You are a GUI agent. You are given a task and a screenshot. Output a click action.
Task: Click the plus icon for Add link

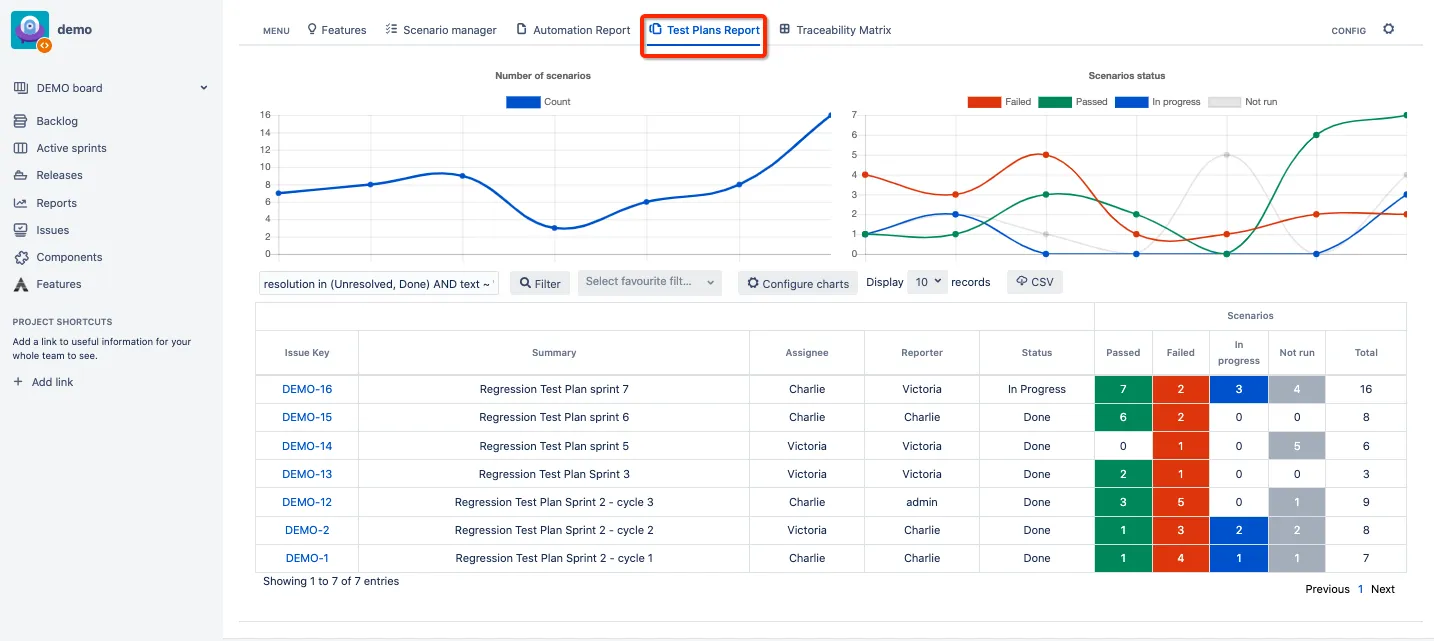click(x=18, y=382)
